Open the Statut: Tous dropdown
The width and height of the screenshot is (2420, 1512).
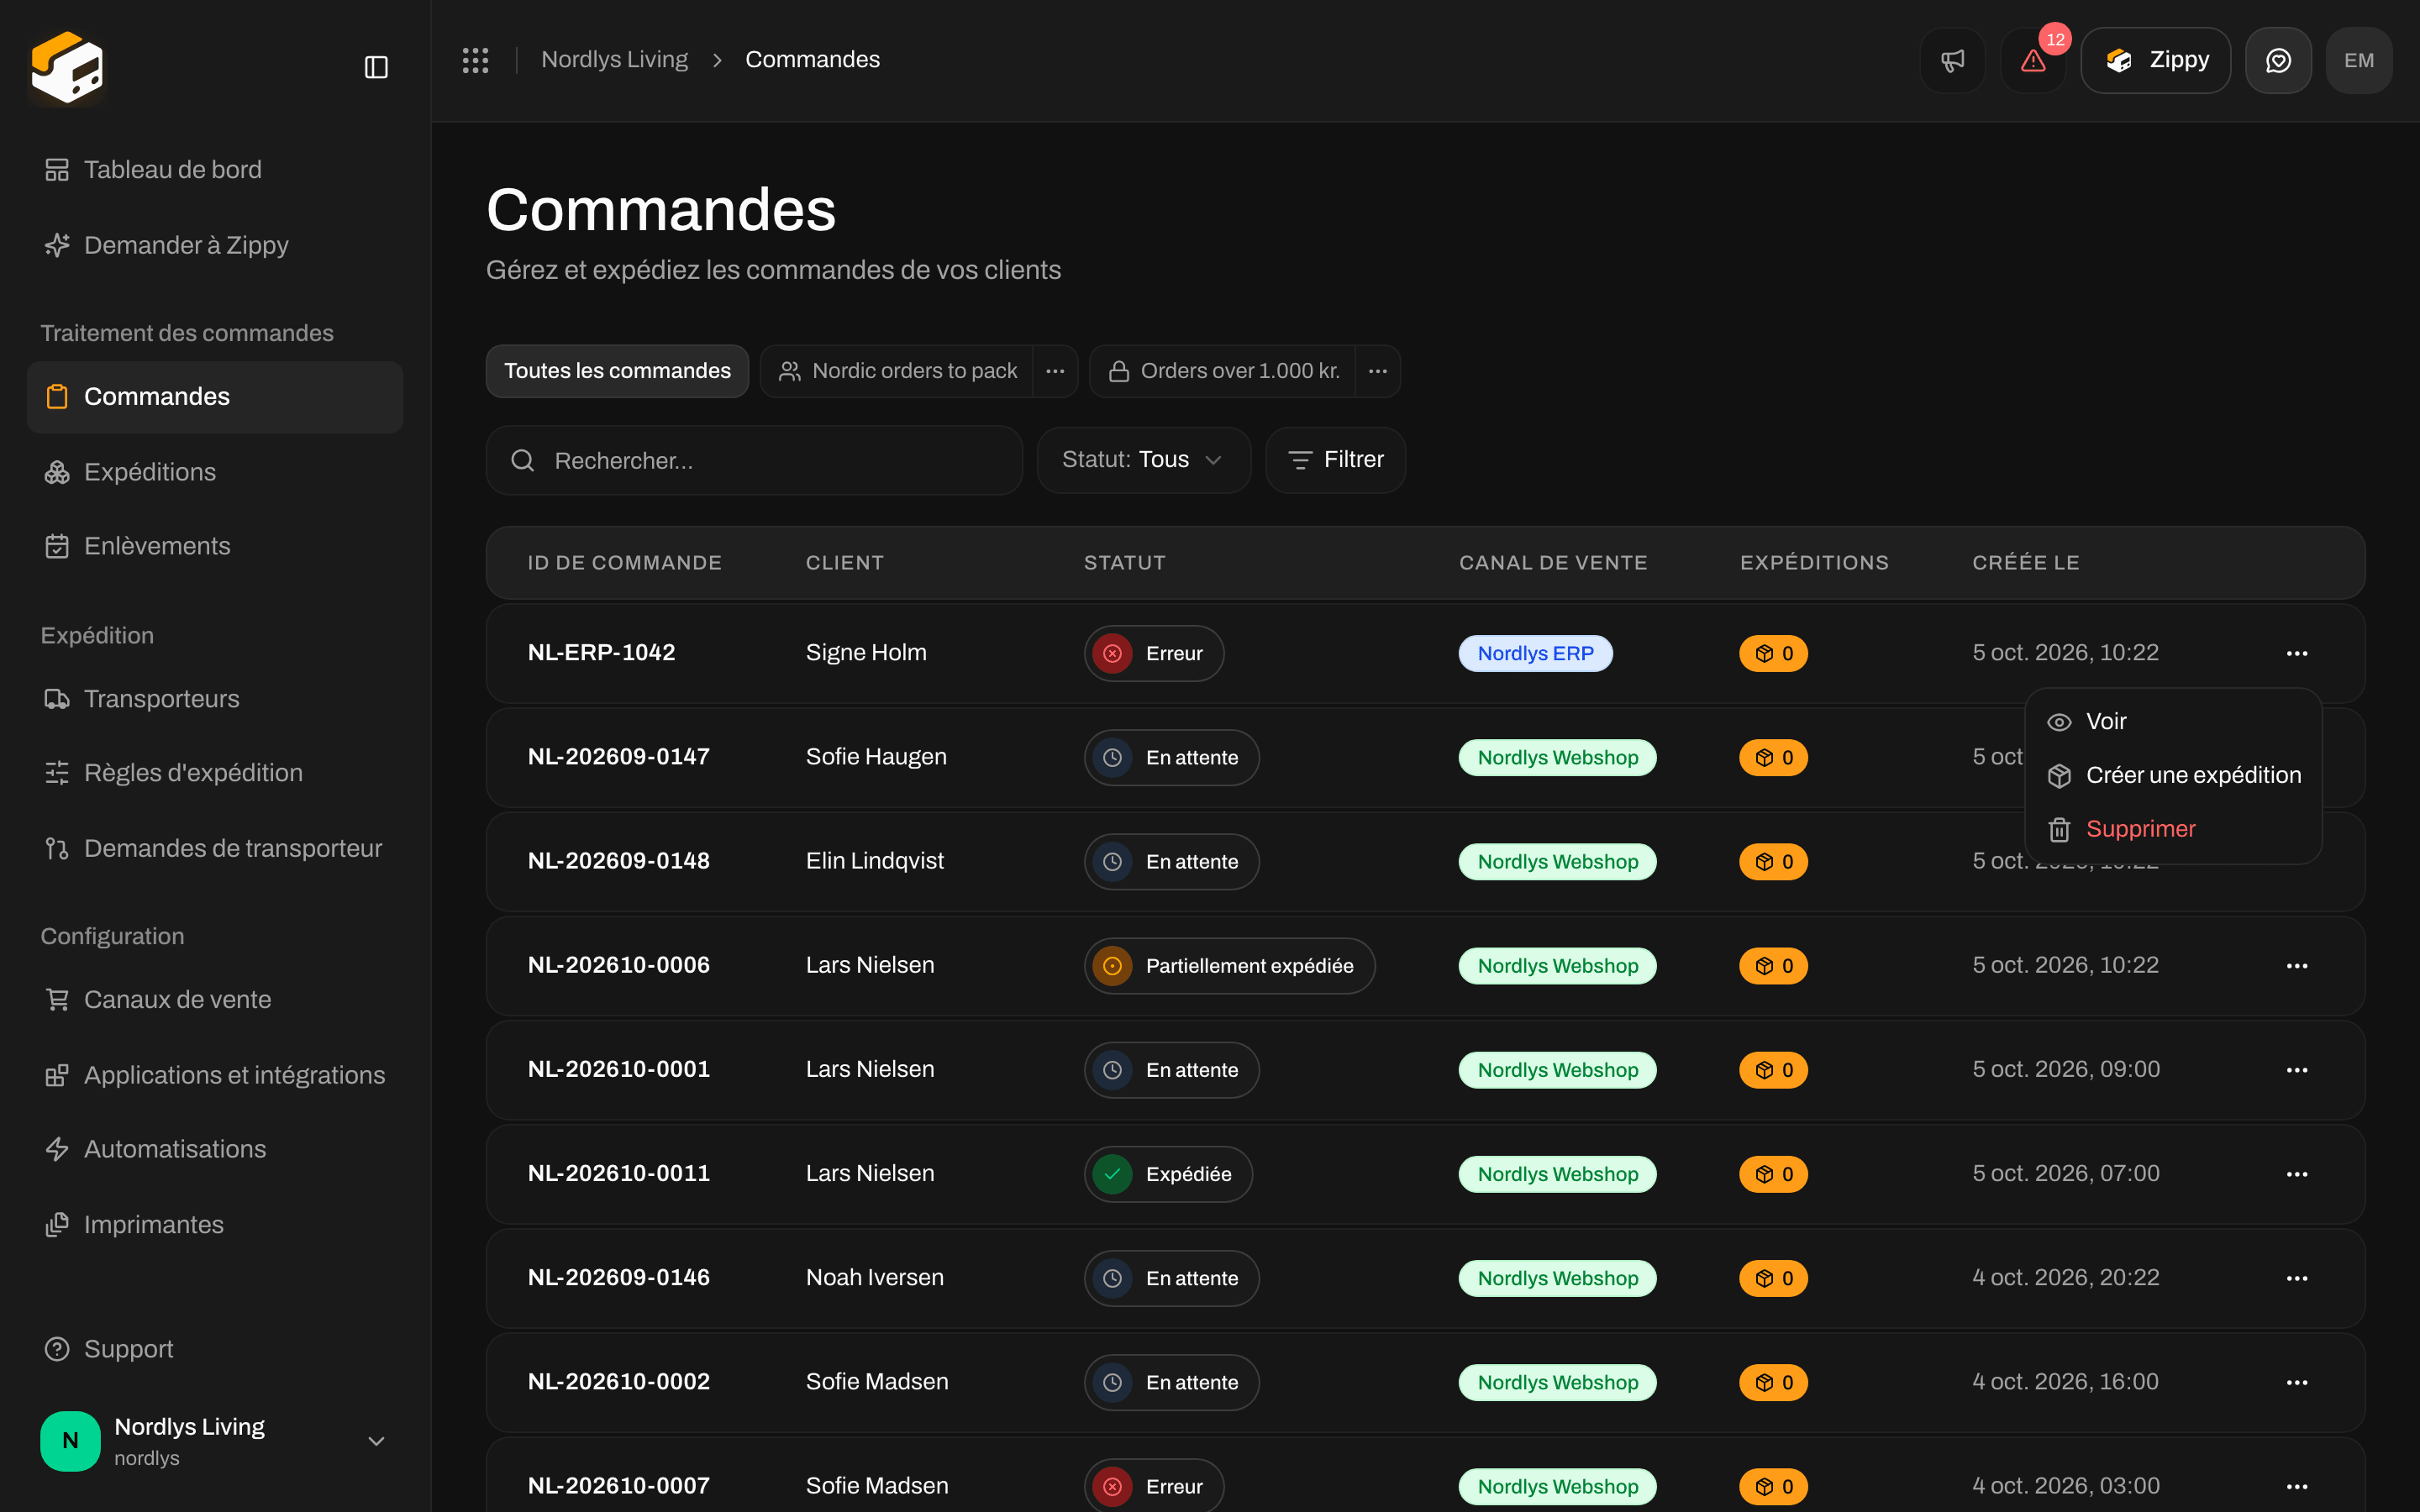click(1144, 460)
